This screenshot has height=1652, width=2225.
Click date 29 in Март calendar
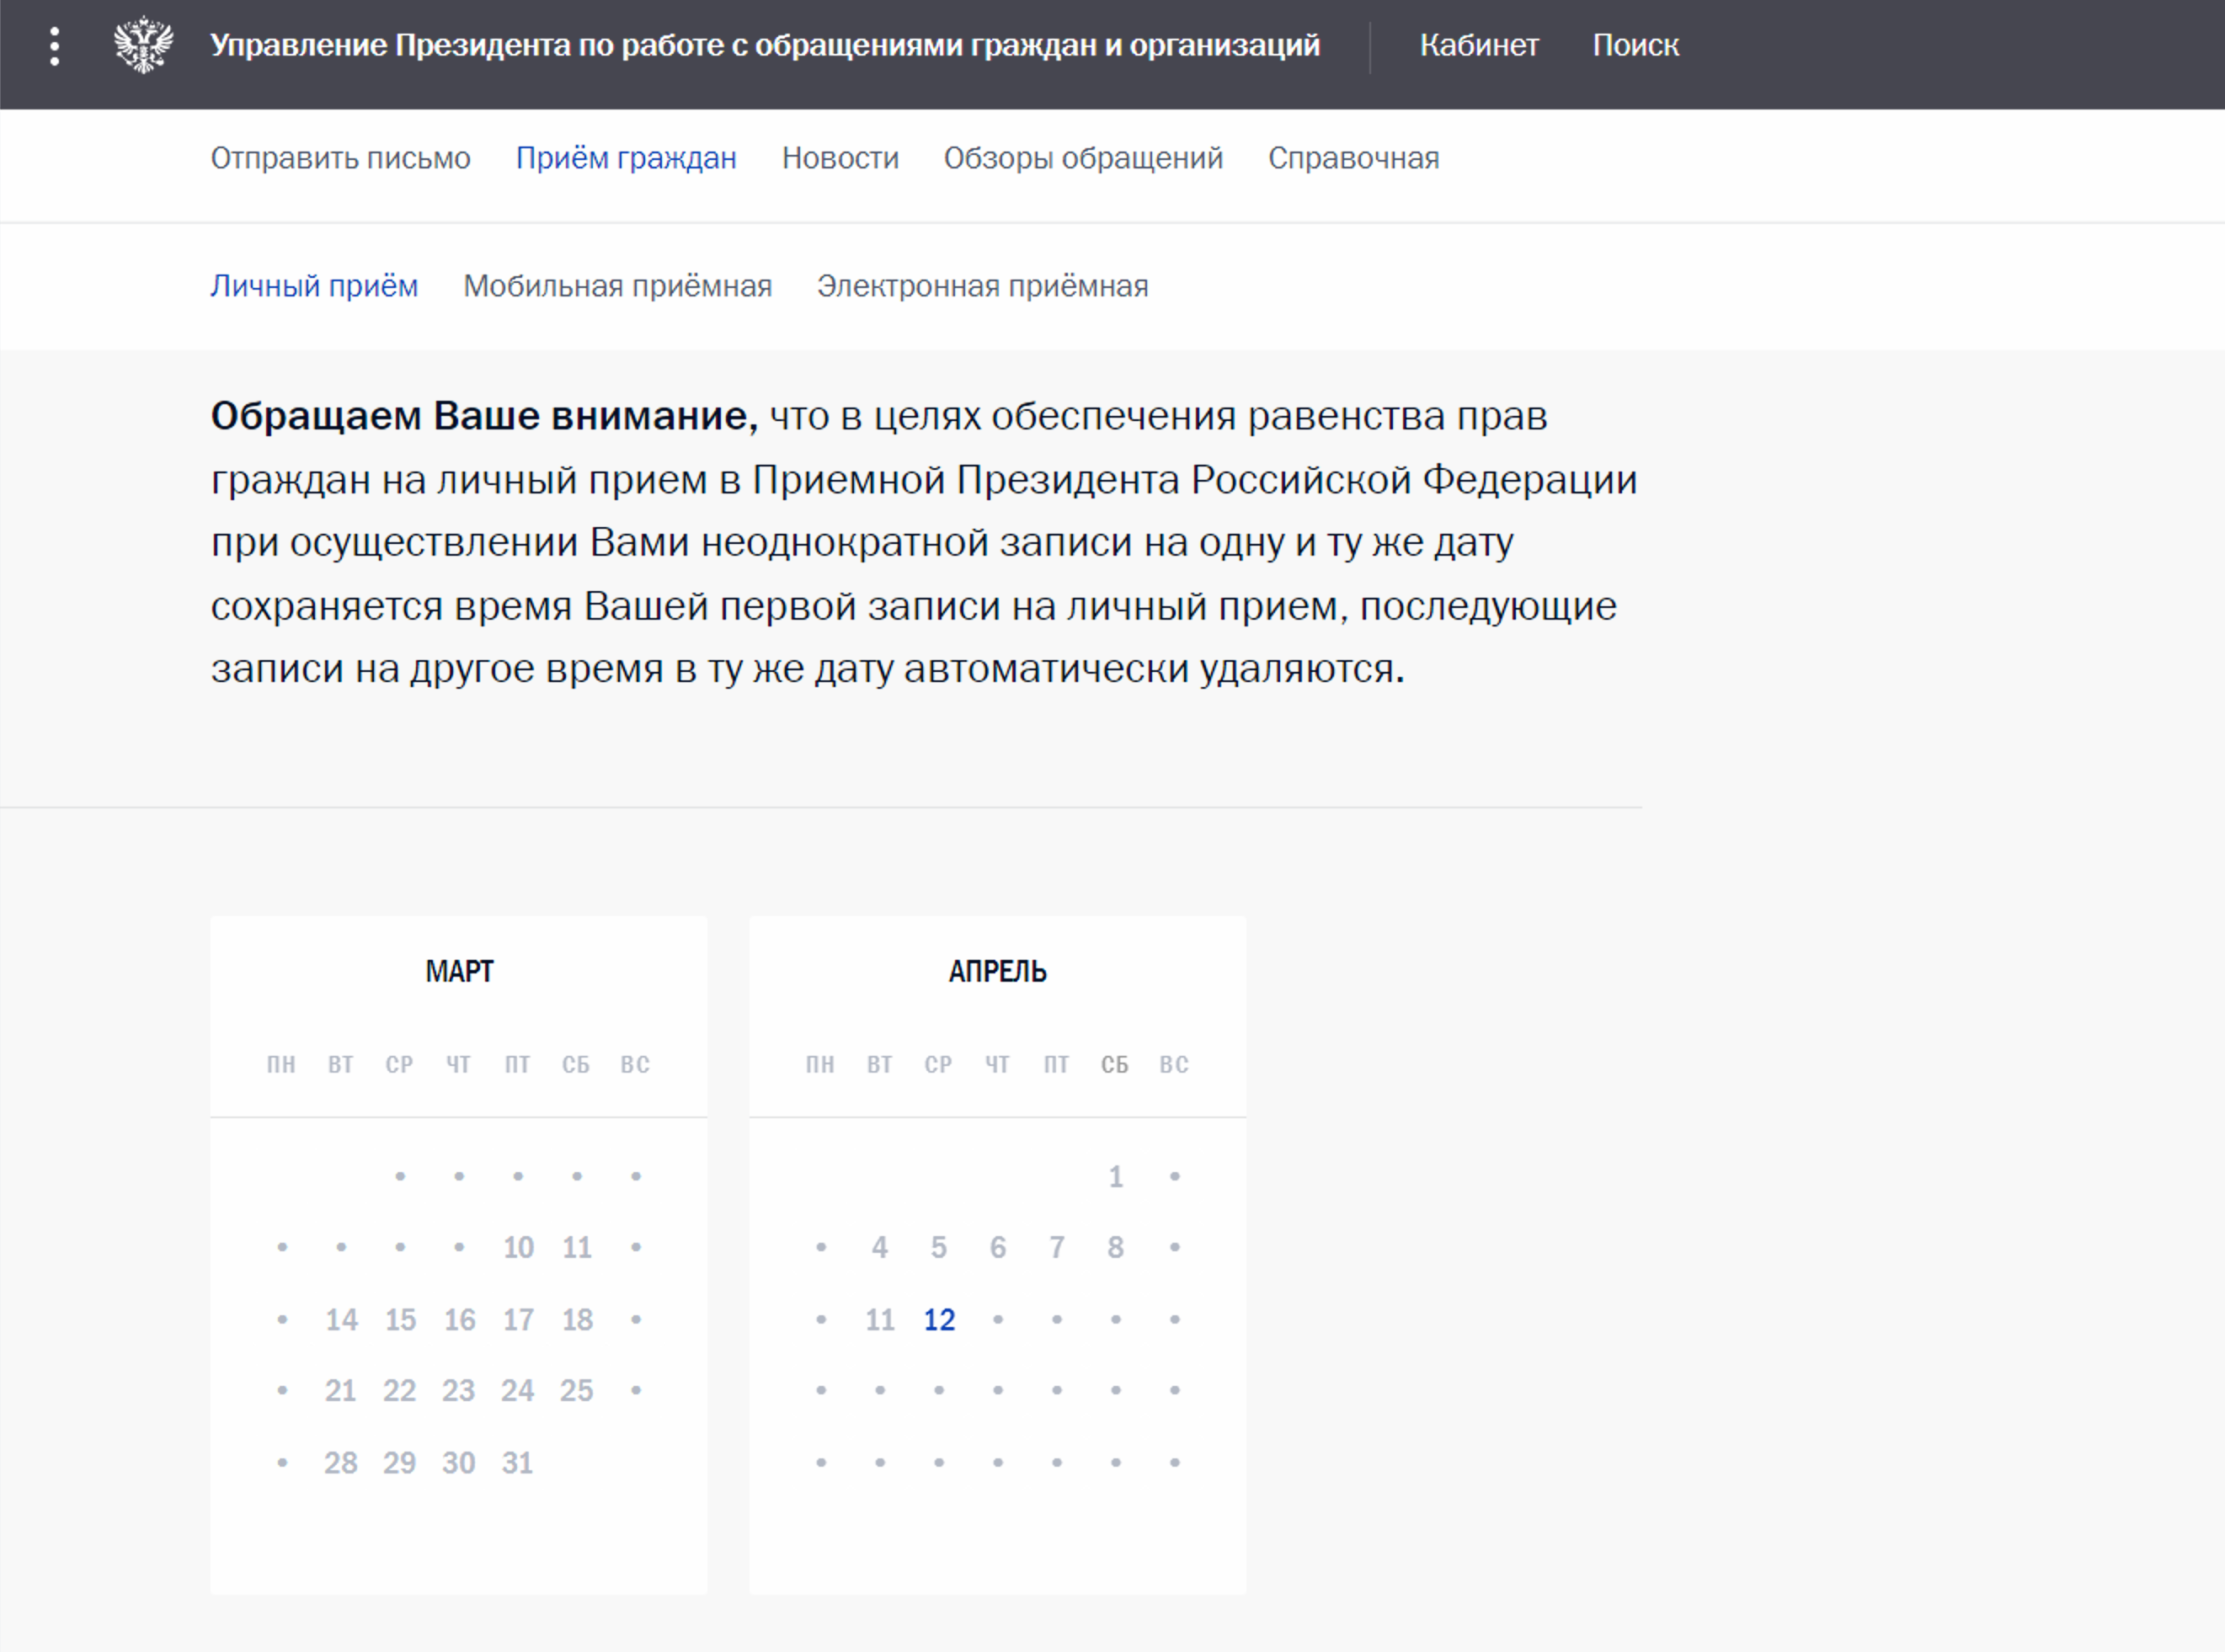(x=400, y=1463)
